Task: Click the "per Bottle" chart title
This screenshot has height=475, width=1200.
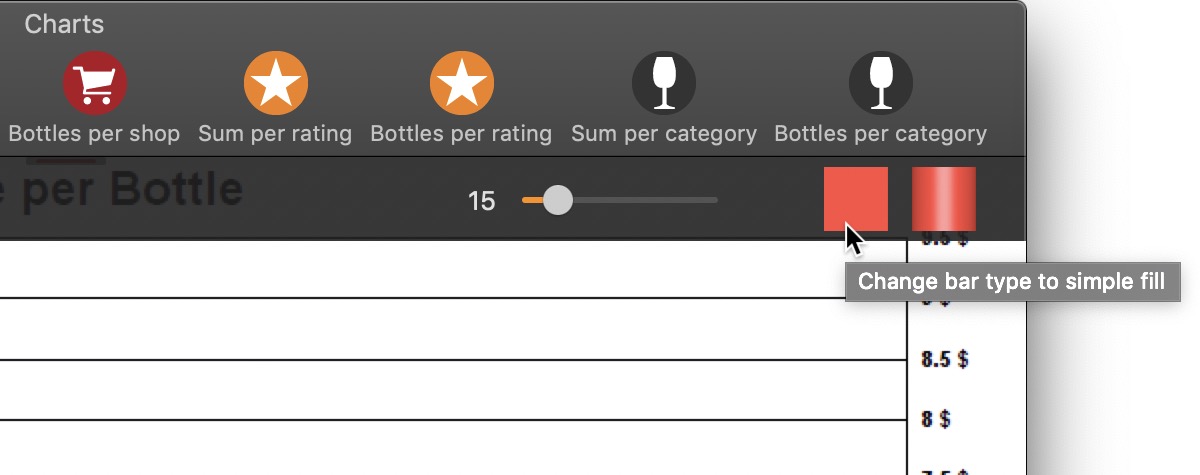Action: point(132,189)
